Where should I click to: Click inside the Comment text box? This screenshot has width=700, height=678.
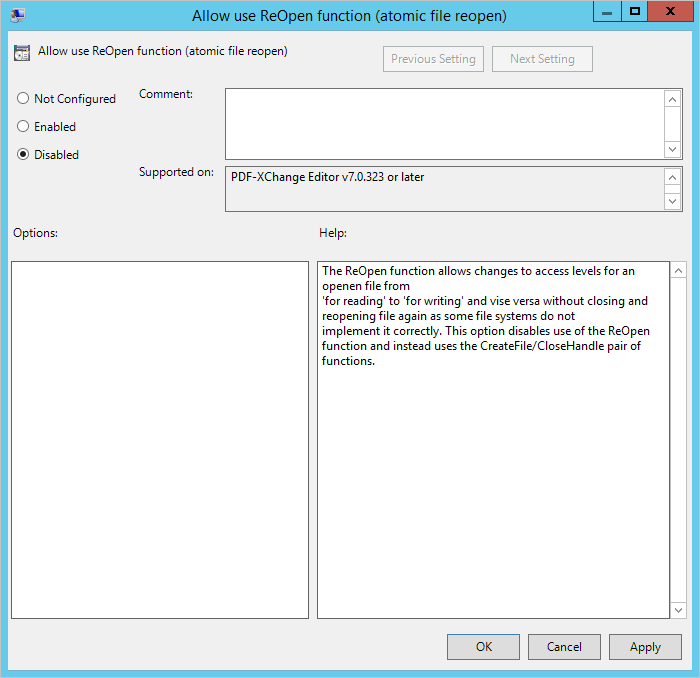pos(444,124)
